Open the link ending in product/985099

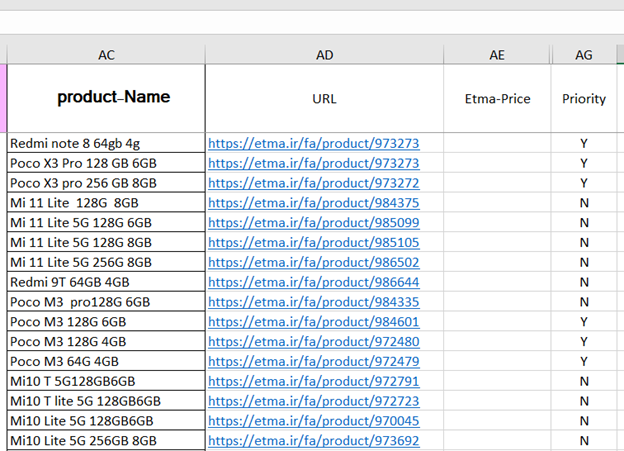pos(314,223)
